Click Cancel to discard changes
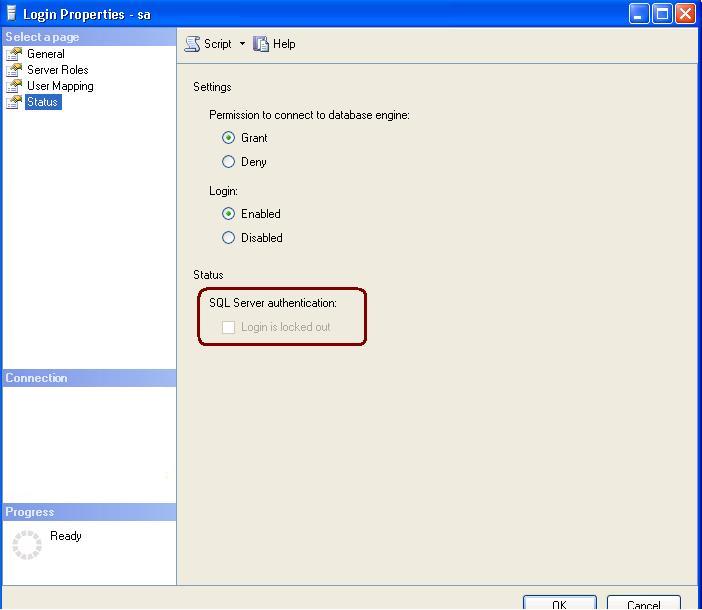The width and height of the screenshot is (702, 610). pyautogui.click(x=643, y=603)
